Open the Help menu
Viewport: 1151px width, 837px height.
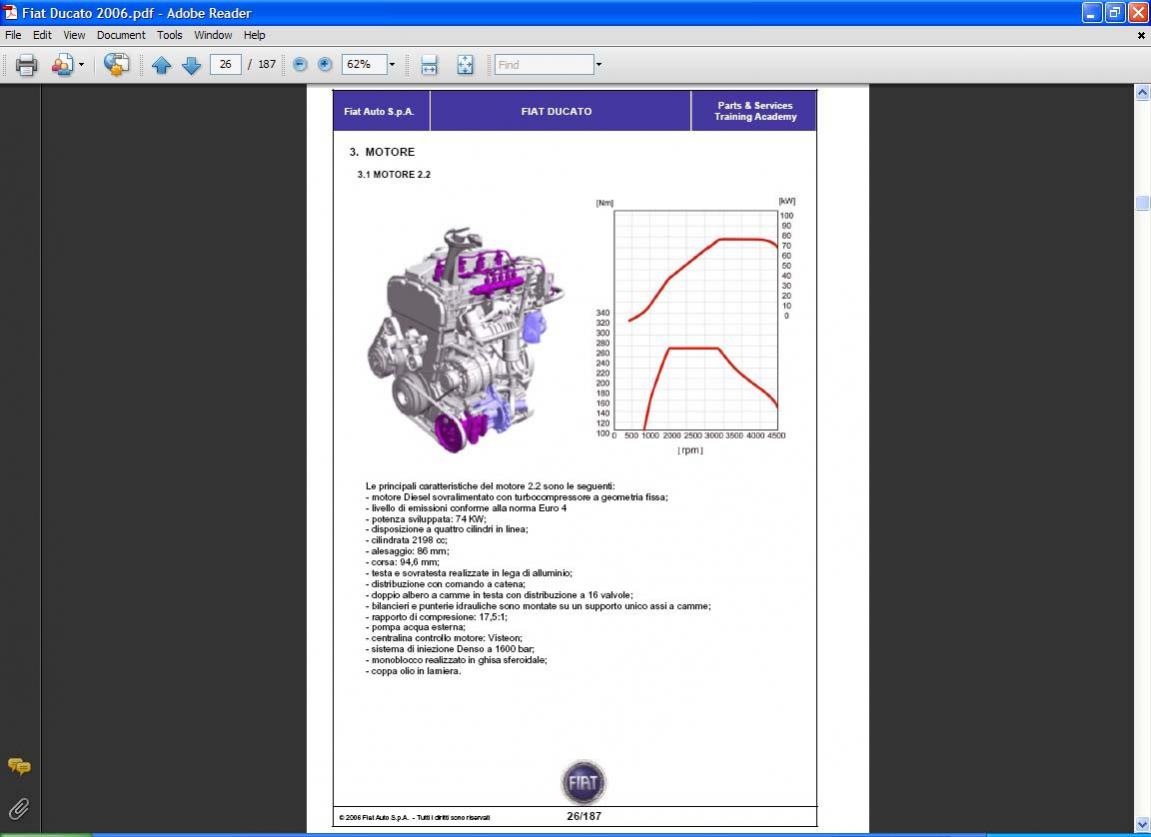click(x=254, y=35)
